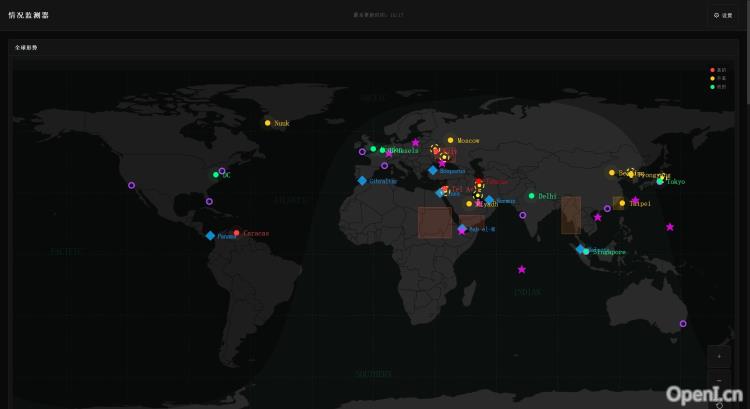Click the Nuuk yellow dot marker
This screenshot has height=409, width=750.
(267, 123)
